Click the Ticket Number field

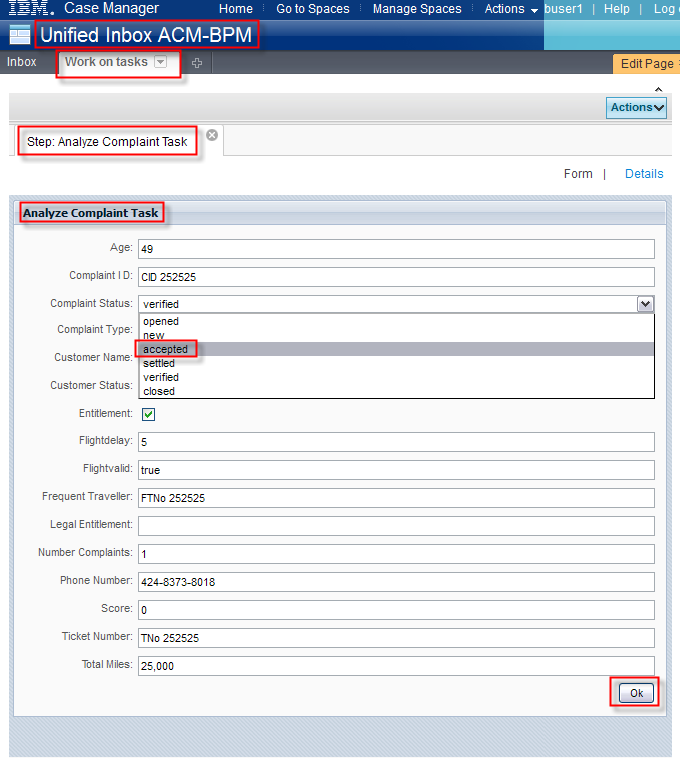click(396, 638)
